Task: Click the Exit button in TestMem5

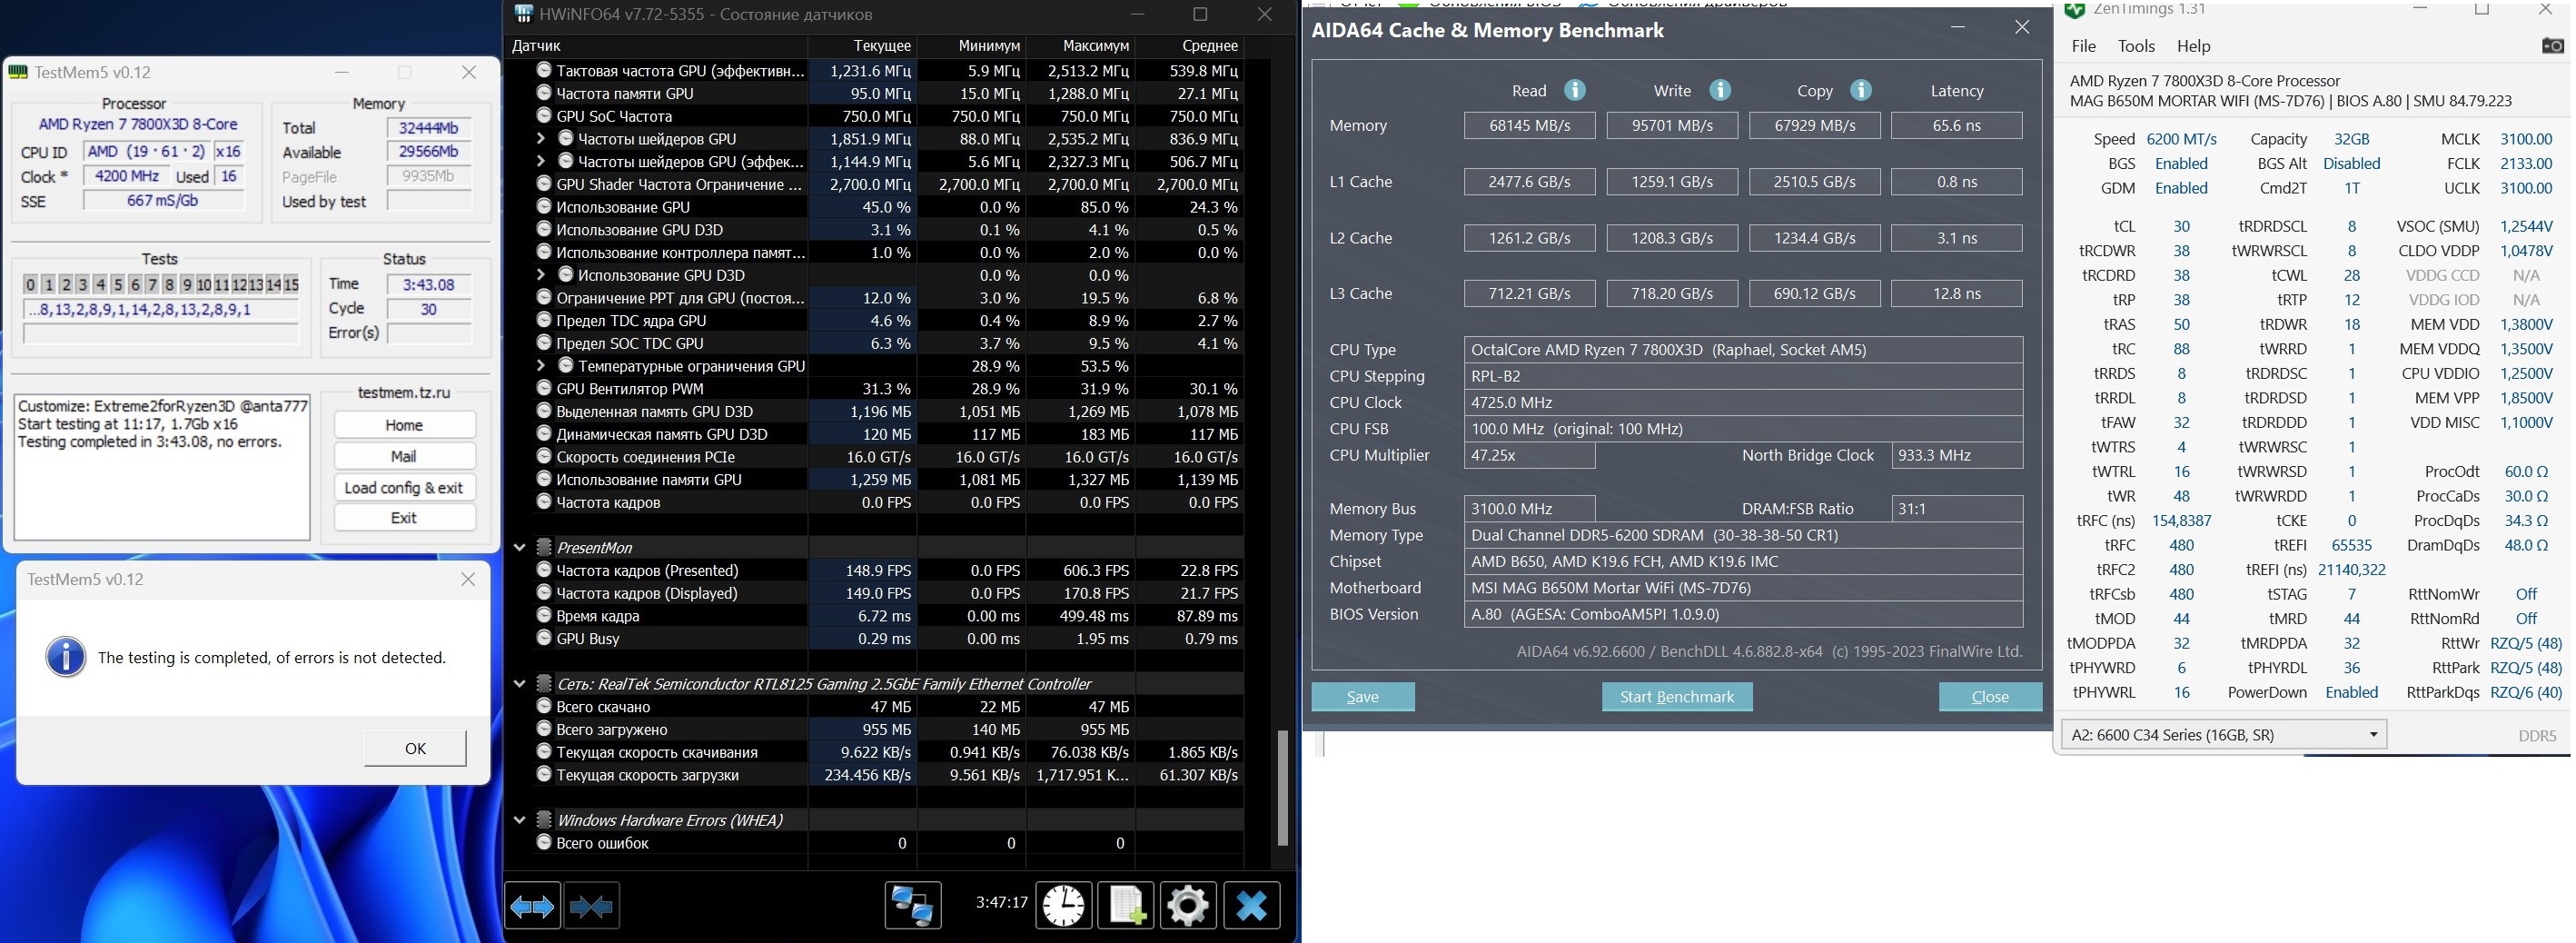Action: pos(404,517)
